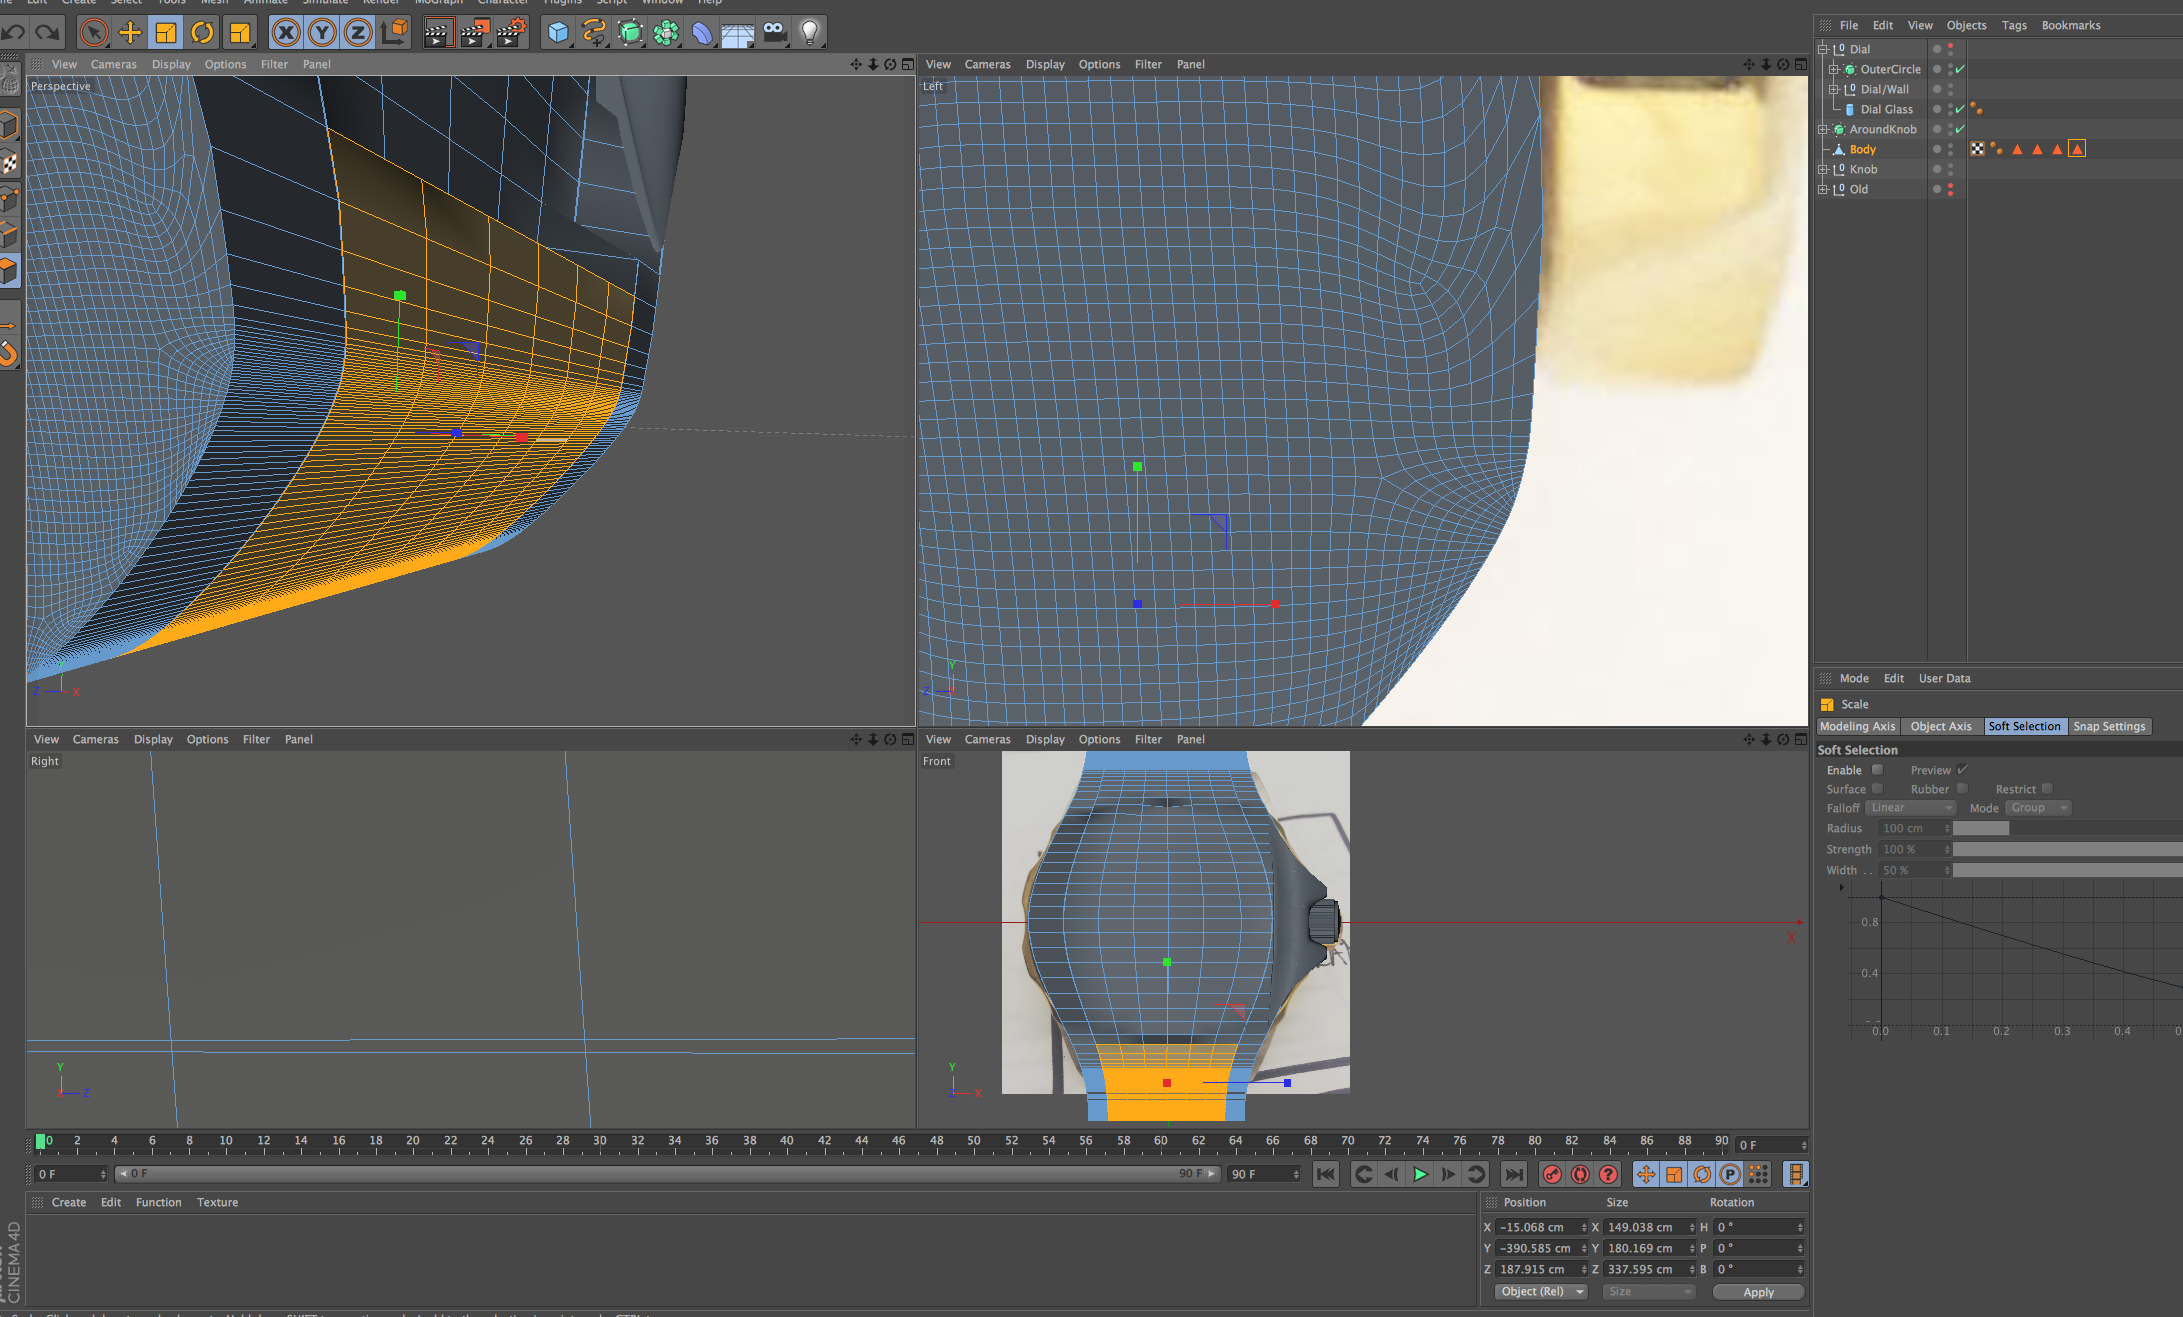Open the Array modeling objects icon
This screenshot has width=2183, height=1317.
(666, 33)
